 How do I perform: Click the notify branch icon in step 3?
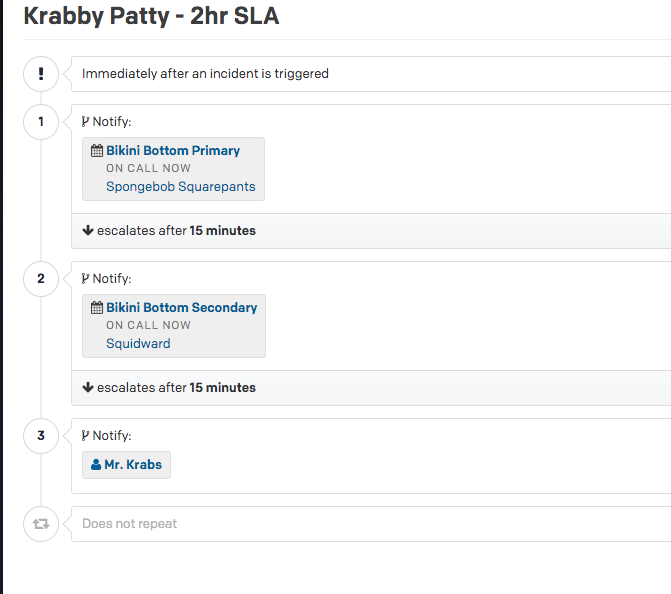[x=86, y=436]
